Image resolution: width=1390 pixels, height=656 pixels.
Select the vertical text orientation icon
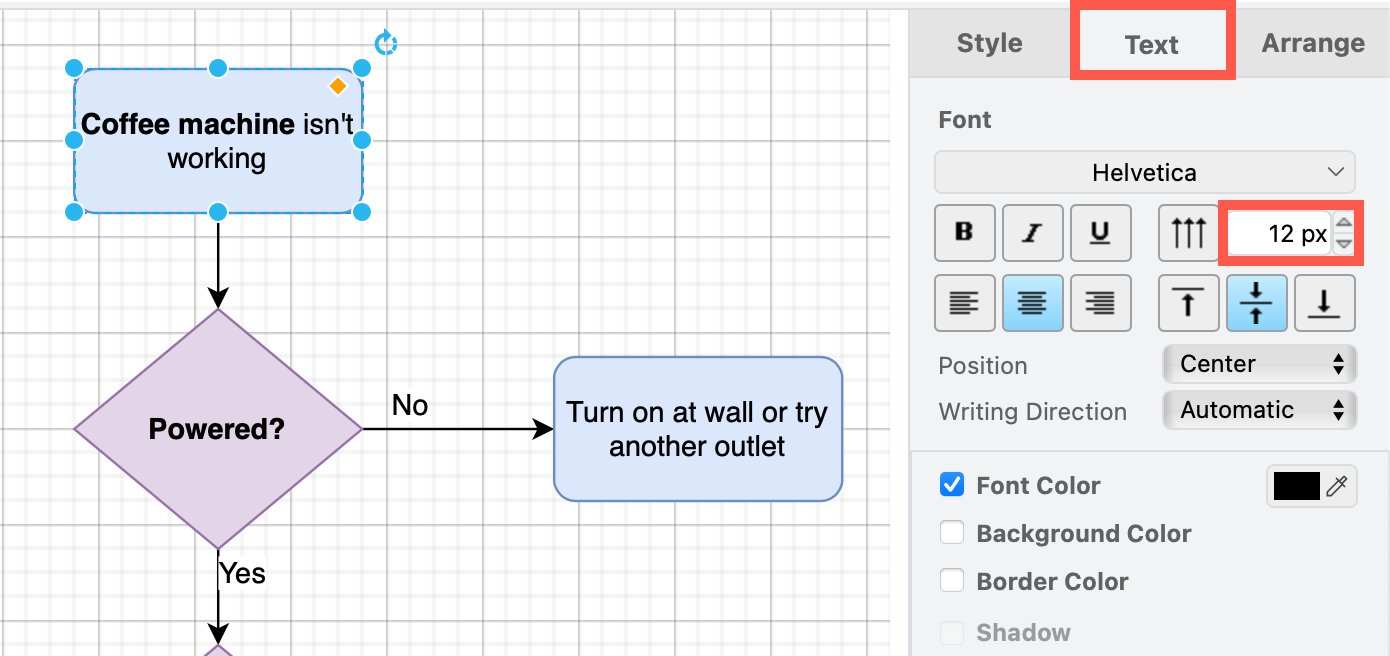click(1188, 232)
